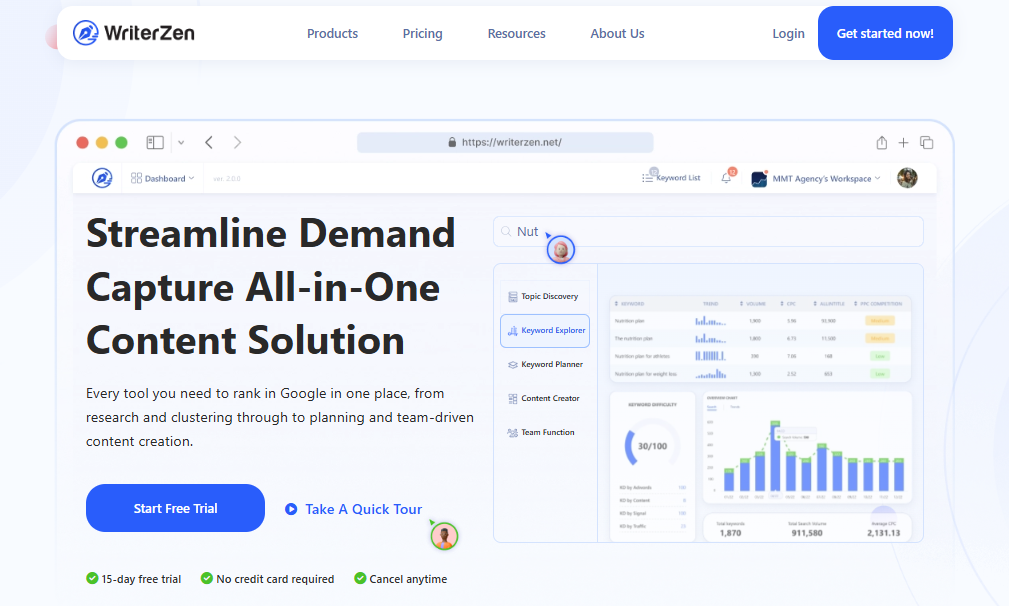Viewport: 1009px width, 606px height.
Task: Expand the MMT Agency's Workspace dropdown
Action: point(826,178)
